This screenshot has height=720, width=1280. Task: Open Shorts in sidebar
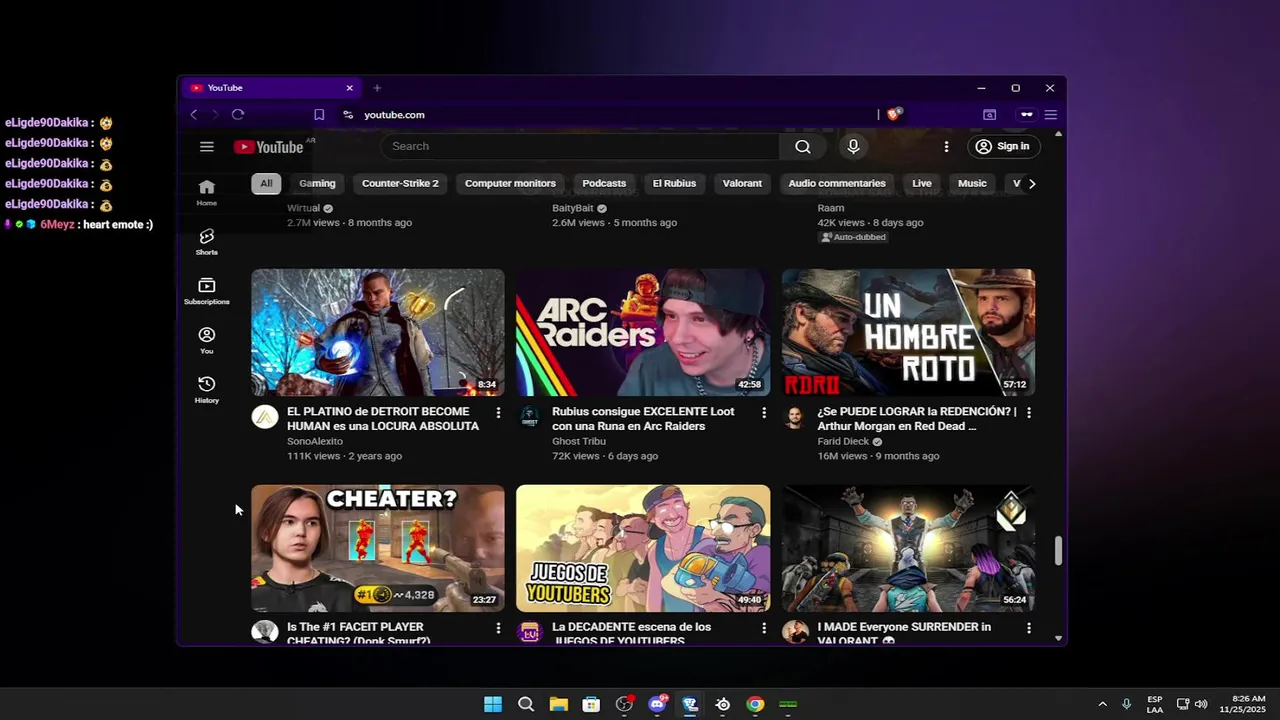(206, 242)
